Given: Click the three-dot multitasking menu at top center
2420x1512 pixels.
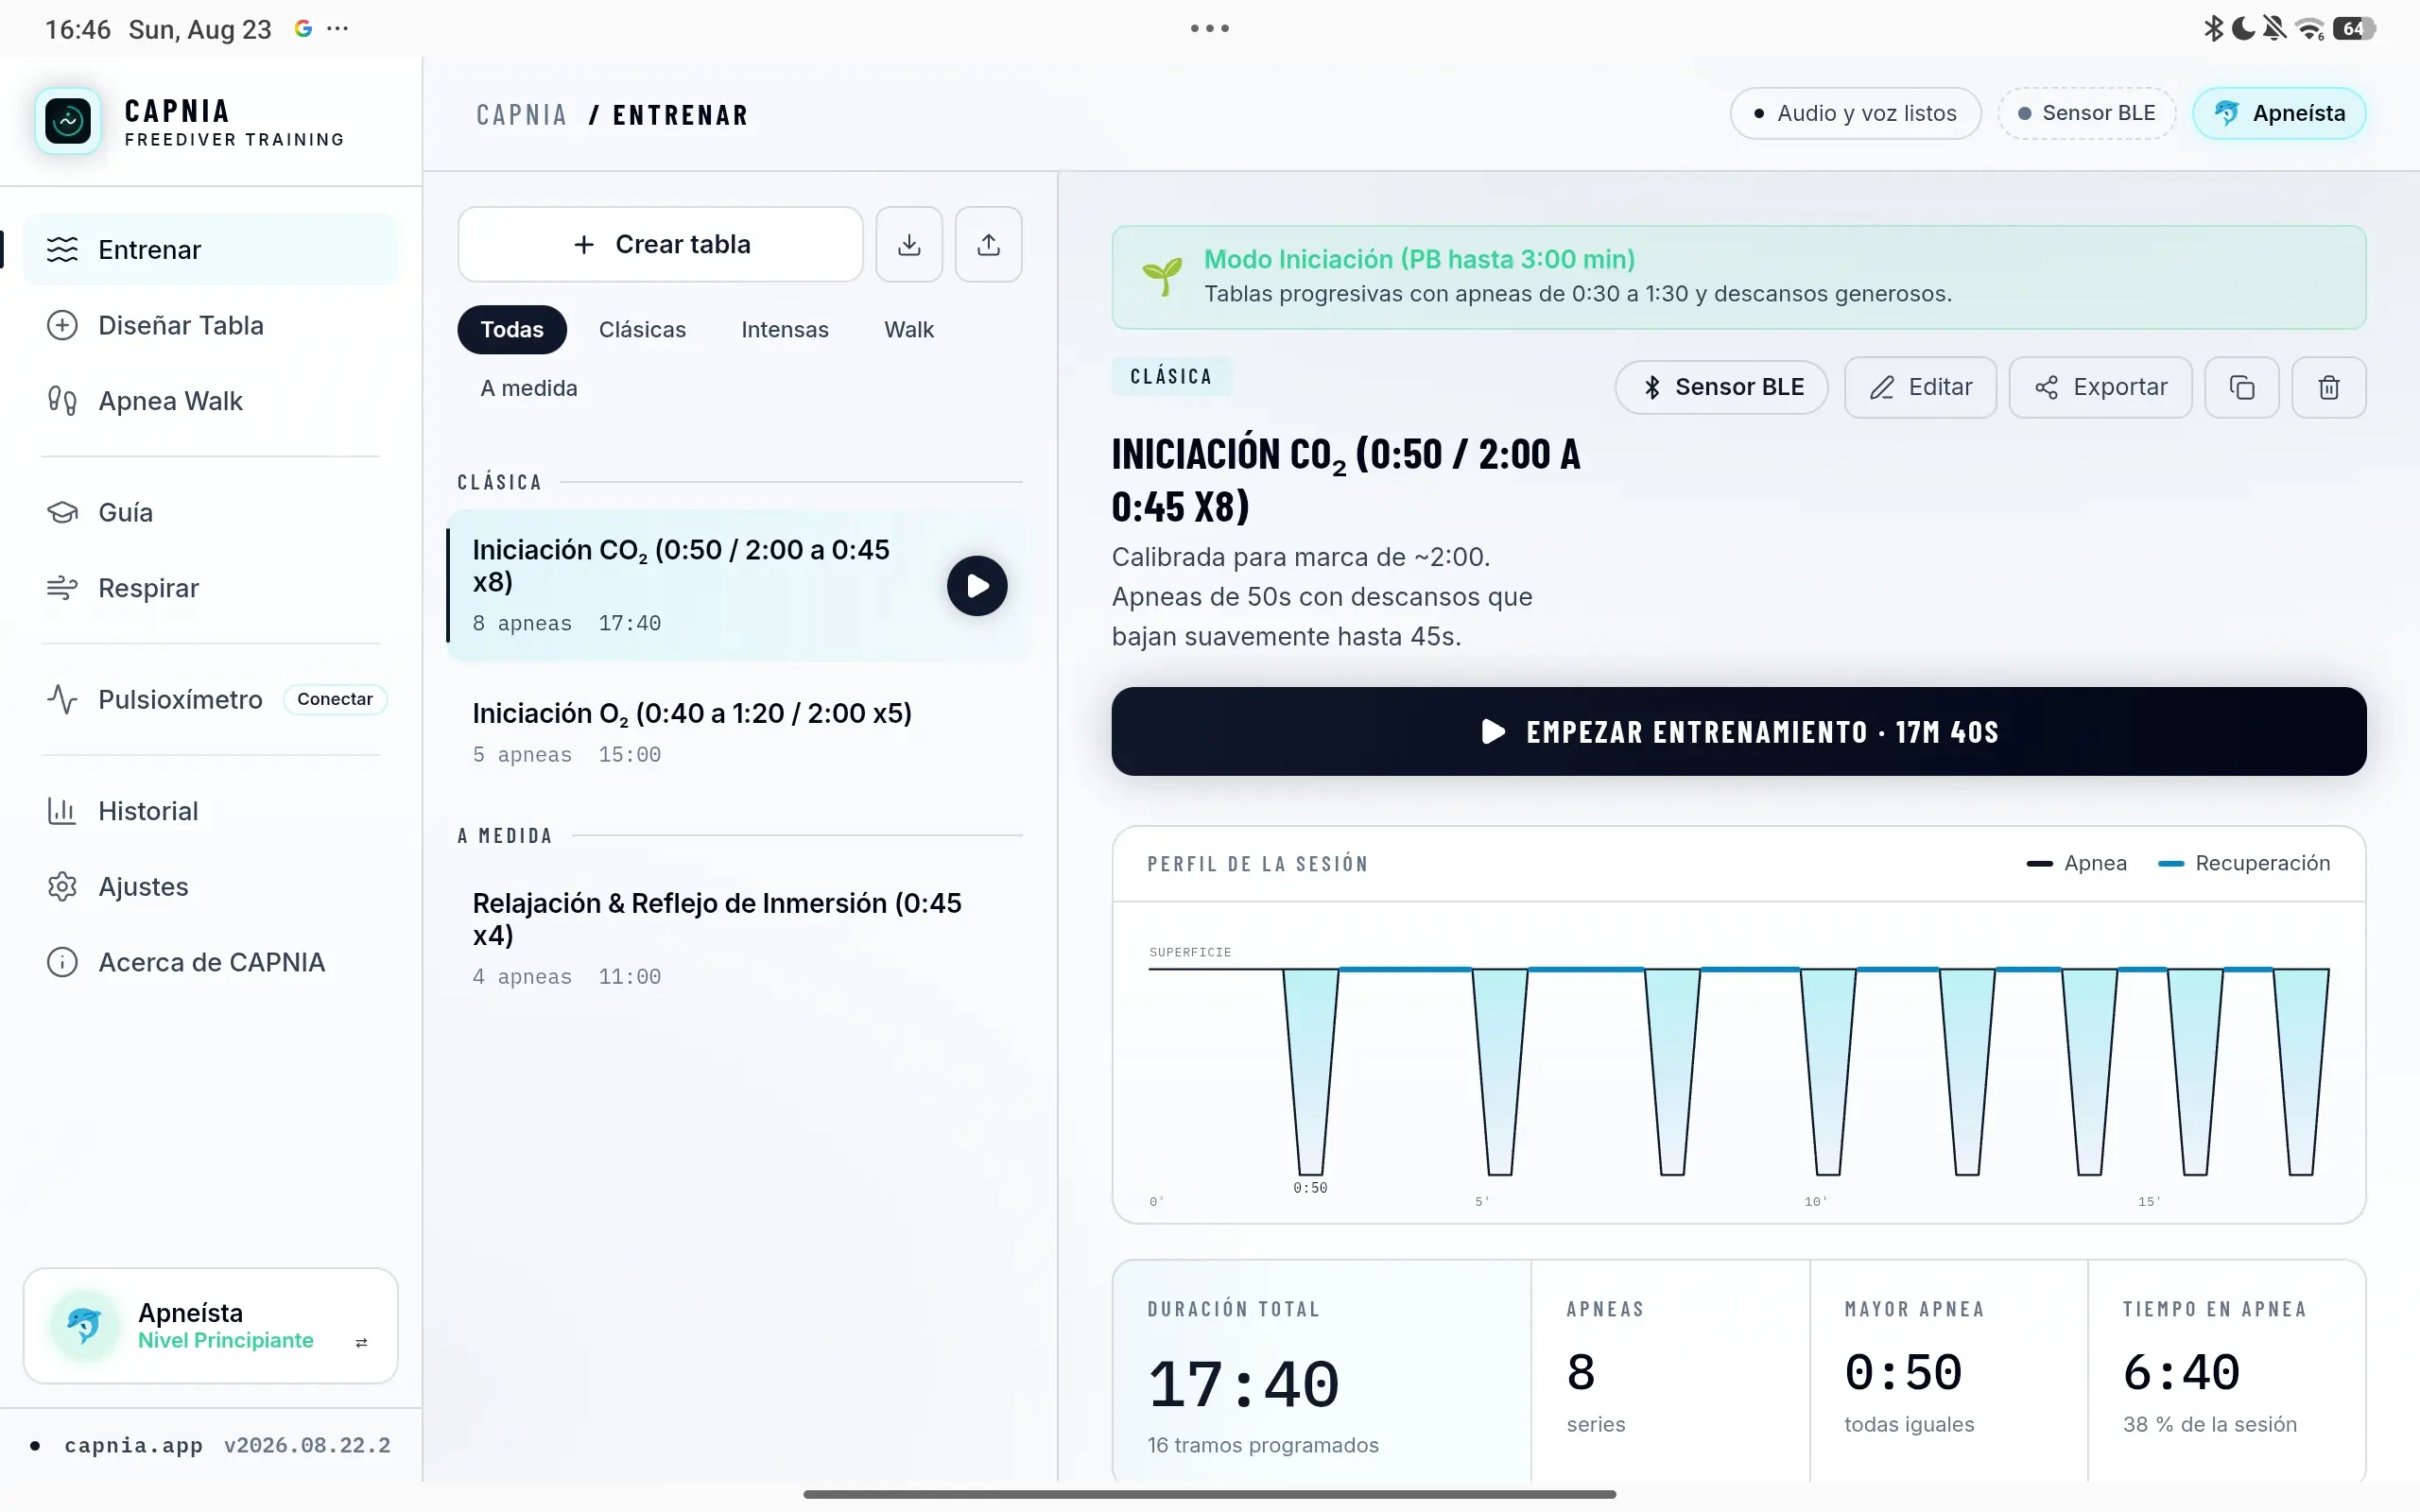Looking at the screenshot, I should 1210,28.
